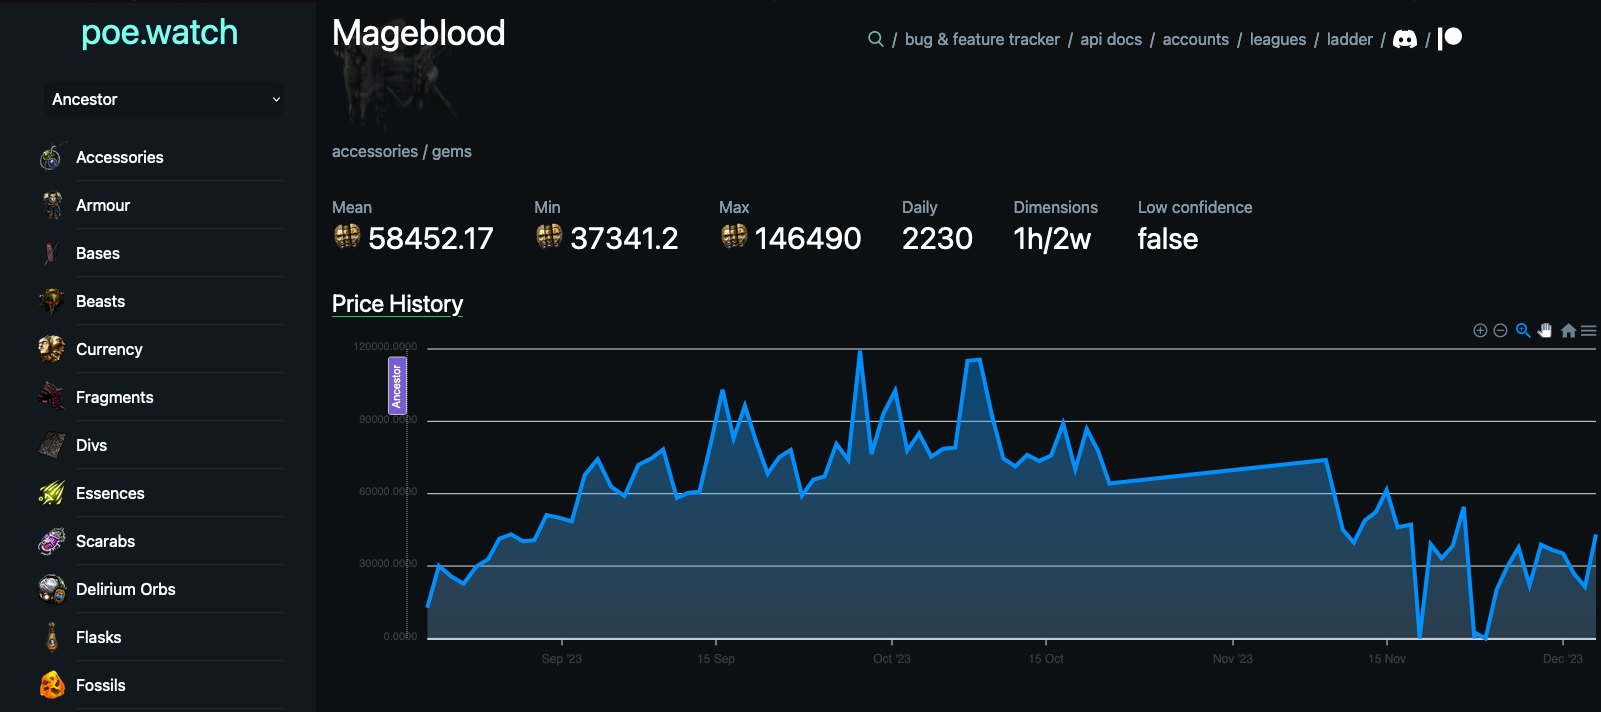The height and width of the screenshot is (712, 1601).
Task: Click the poe.watch site logo
Action: pyautogui.click(x=159, y=33)
